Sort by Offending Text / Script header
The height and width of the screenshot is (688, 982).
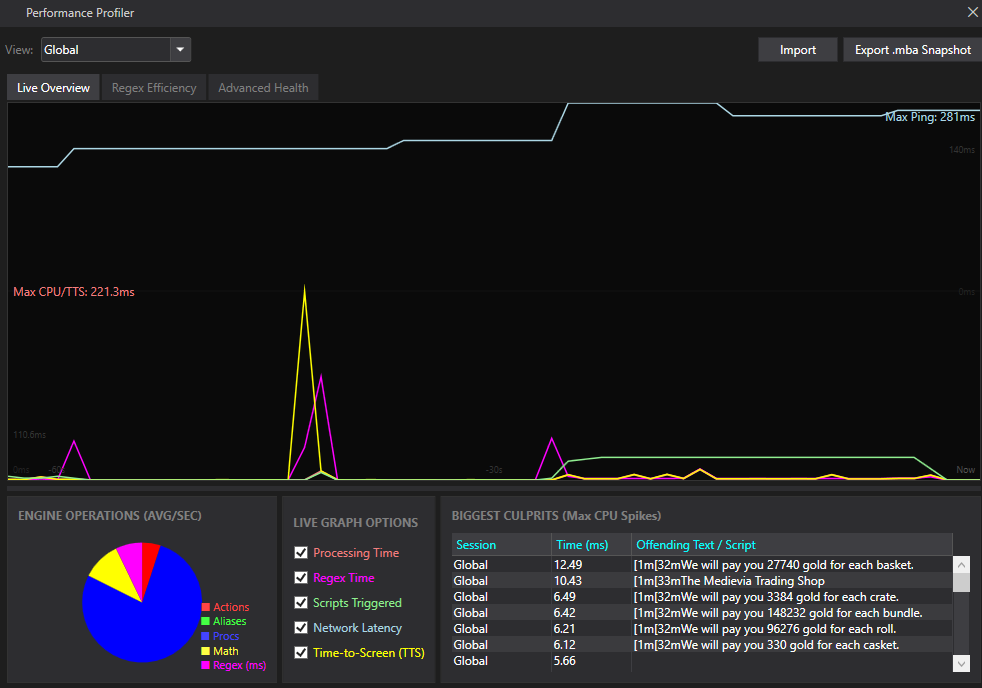point(792,545)
